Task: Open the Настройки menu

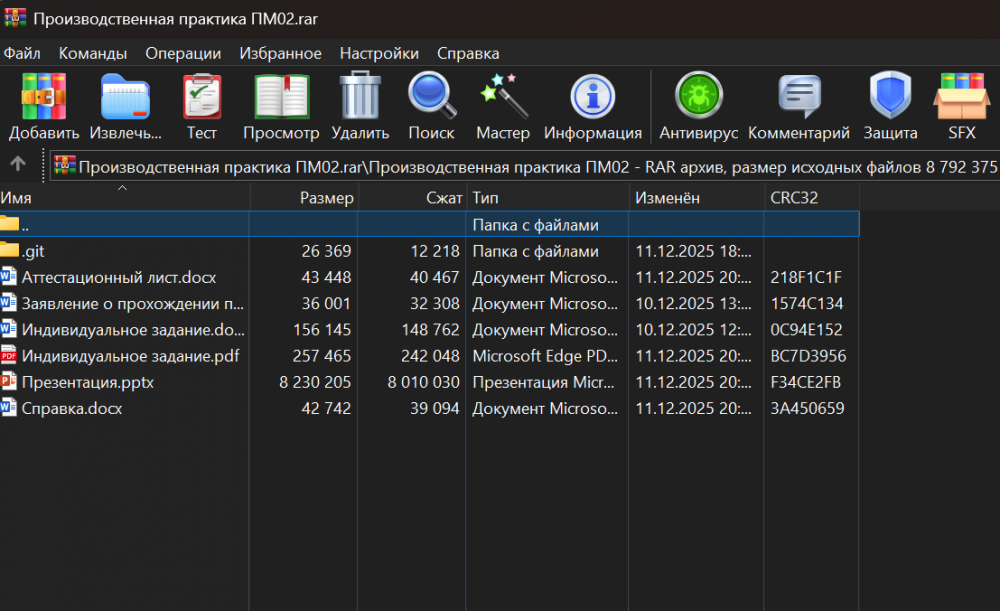Action: click(x=379, y=53)
